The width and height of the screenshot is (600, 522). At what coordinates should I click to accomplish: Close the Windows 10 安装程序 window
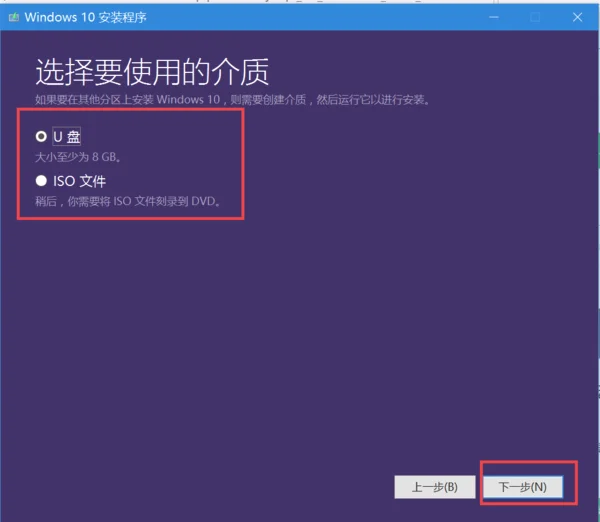click(x=577, y=17)
